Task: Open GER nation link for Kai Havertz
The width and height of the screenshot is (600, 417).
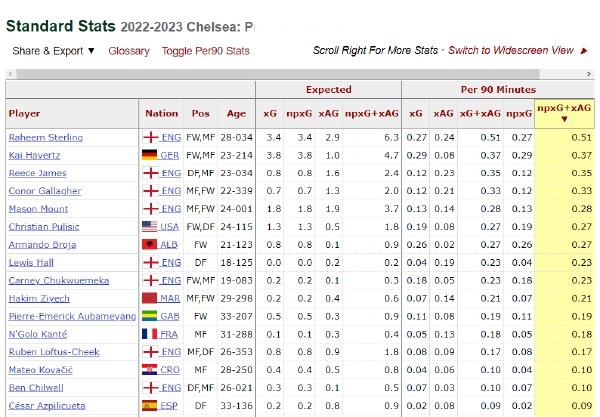Action: 170,156
